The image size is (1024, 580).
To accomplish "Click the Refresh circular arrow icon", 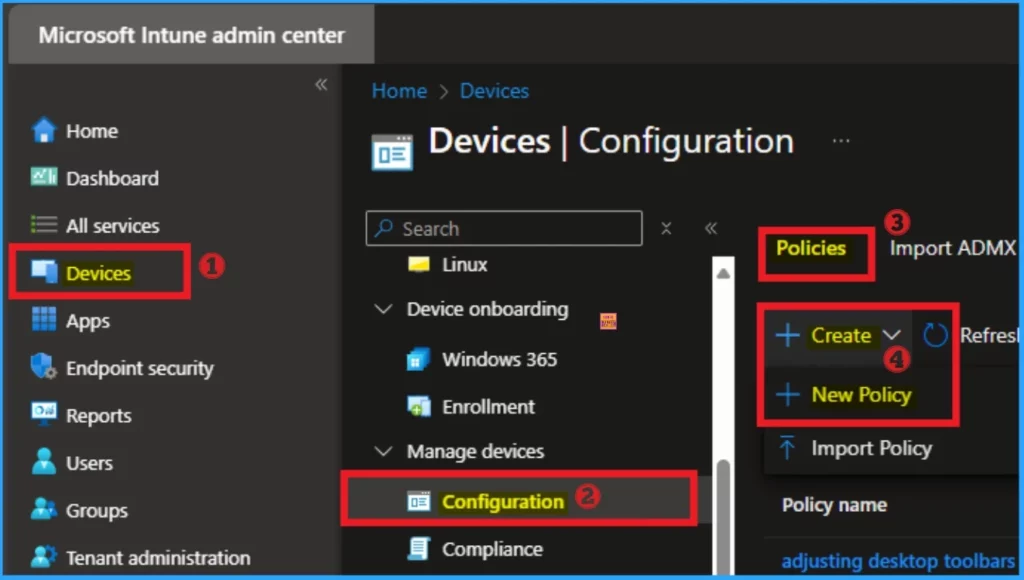I will coord(935,335).
